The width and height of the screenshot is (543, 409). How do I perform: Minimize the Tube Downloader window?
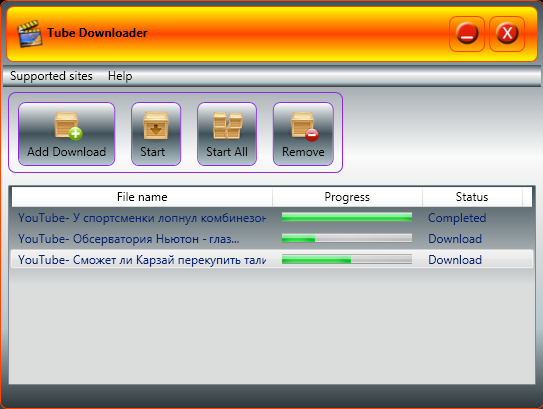pos(467,34)
